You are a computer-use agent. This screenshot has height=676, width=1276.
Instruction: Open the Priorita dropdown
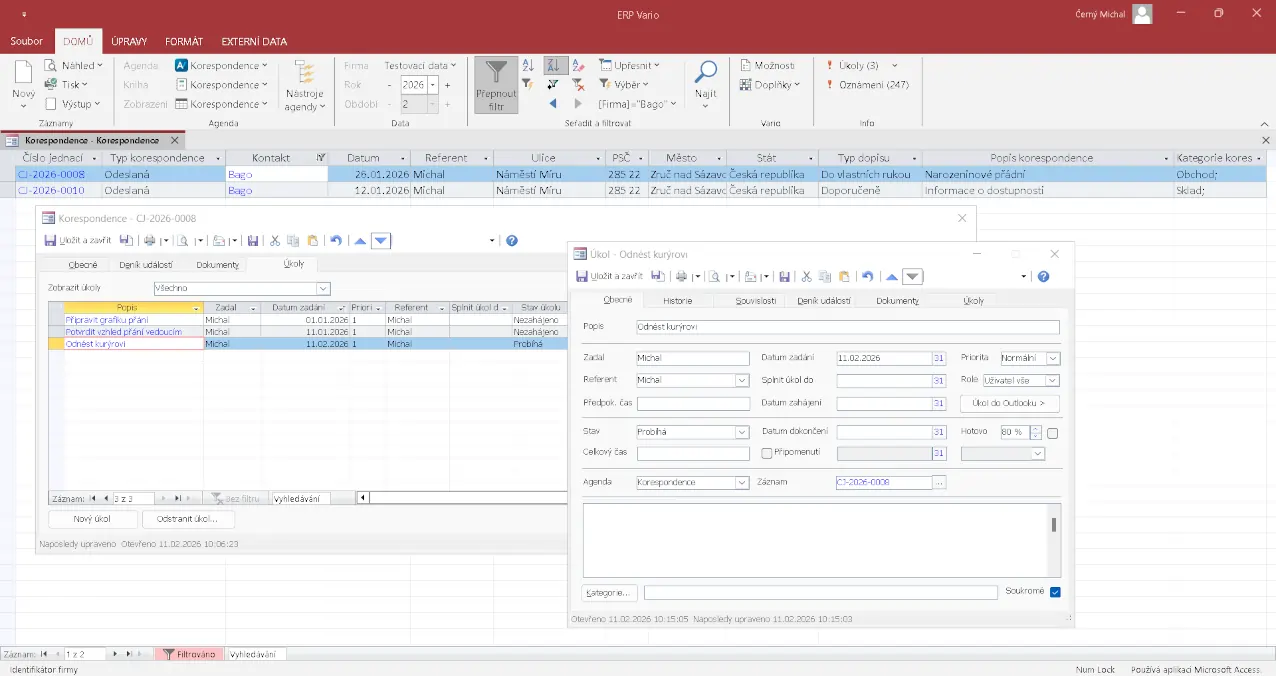[1053, 358]
